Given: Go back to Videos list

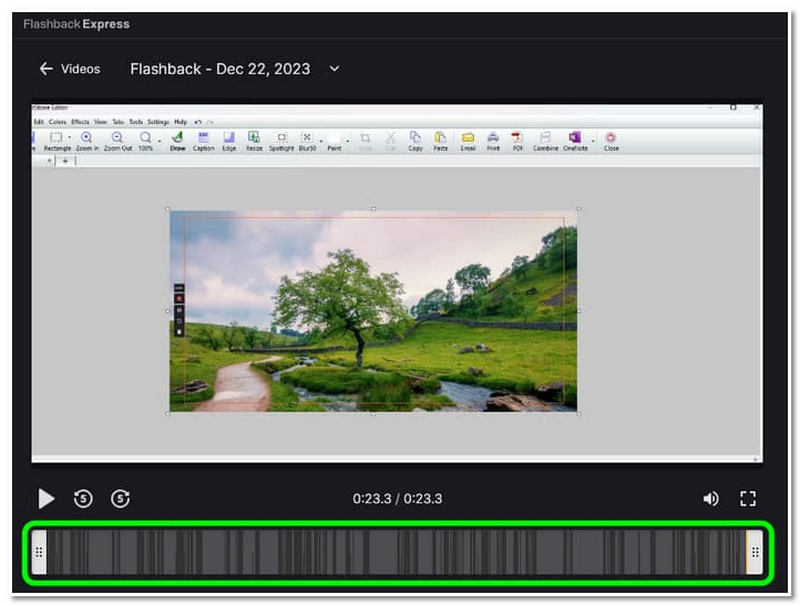Looking at the screenshot, I should pyautogui.click(x=69, y=69).
